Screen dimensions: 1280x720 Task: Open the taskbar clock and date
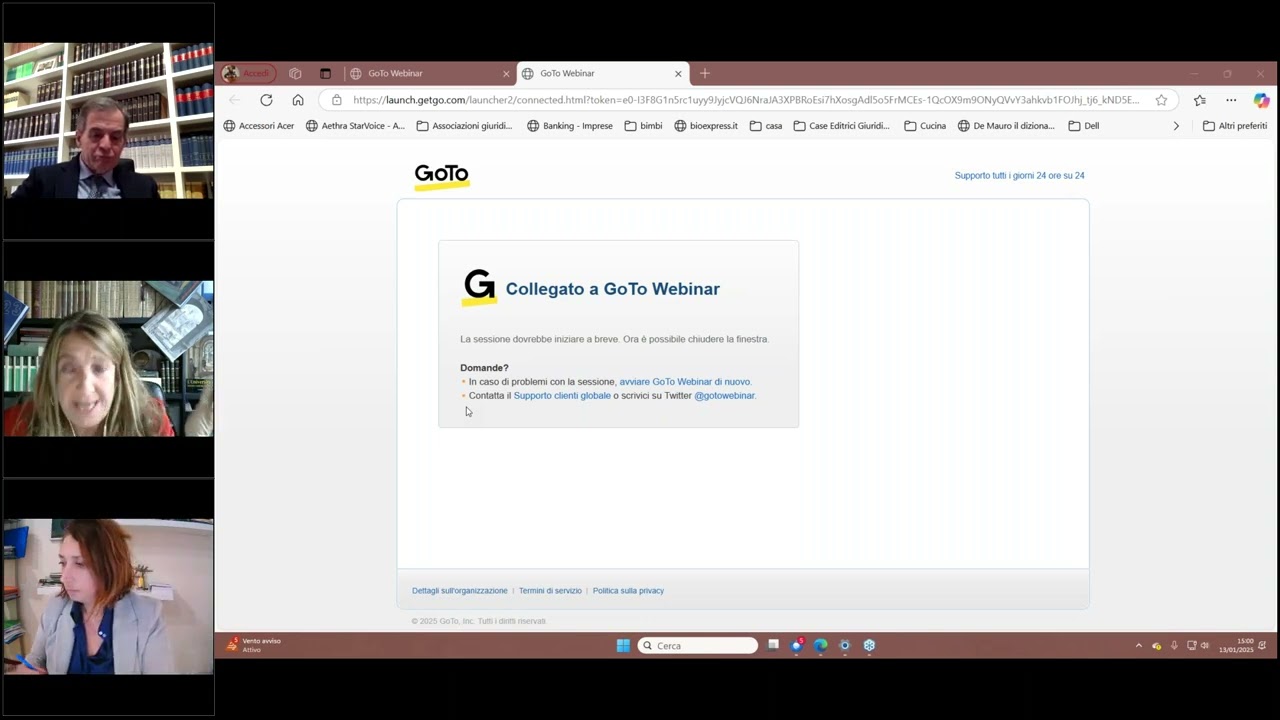[x=1236, y=645]
